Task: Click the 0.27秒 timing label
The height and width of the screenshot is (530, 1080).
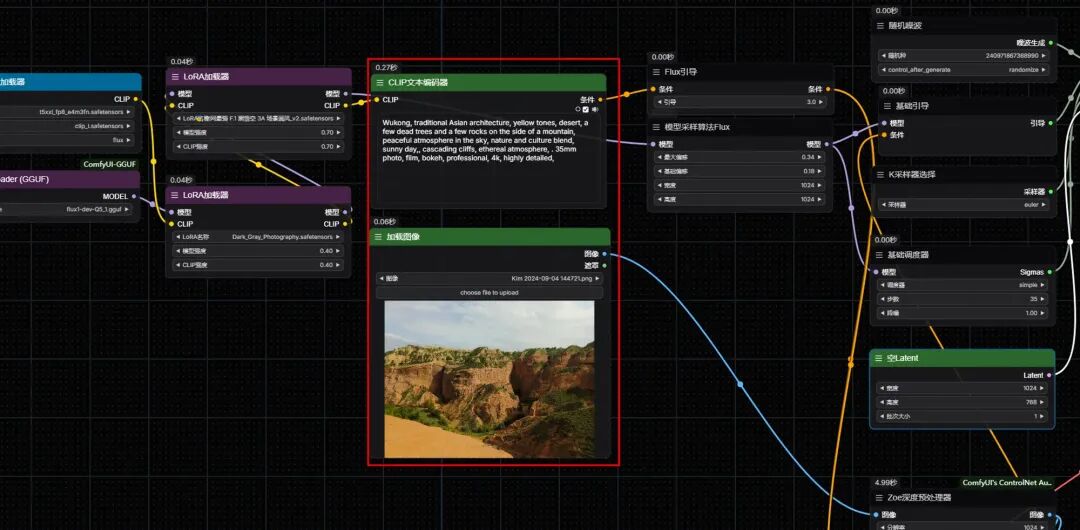Action: pyautogui.click(x=386, y=68)
